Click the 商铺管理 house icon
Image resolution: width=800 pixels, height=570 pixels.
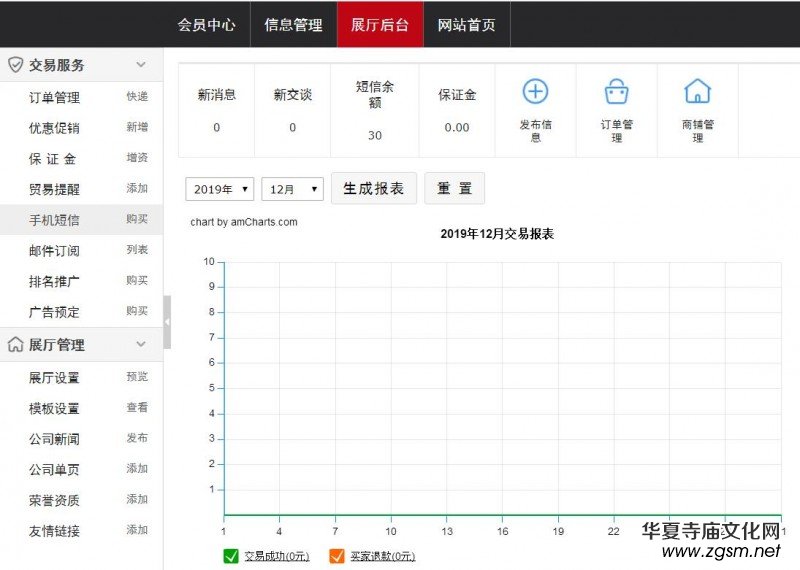coord(697,92)
